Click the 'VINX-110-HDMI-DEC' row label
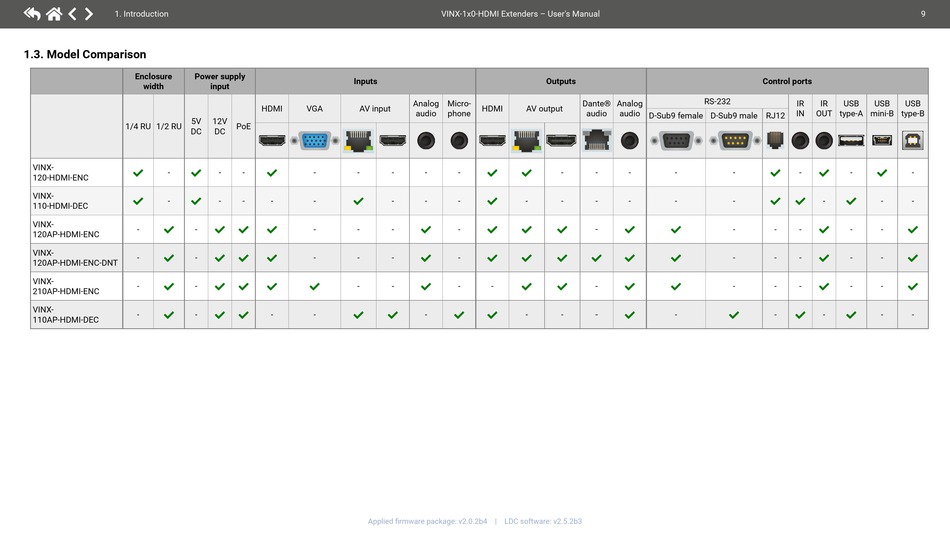Screen dimensions: 950x533 click(61, 201)
